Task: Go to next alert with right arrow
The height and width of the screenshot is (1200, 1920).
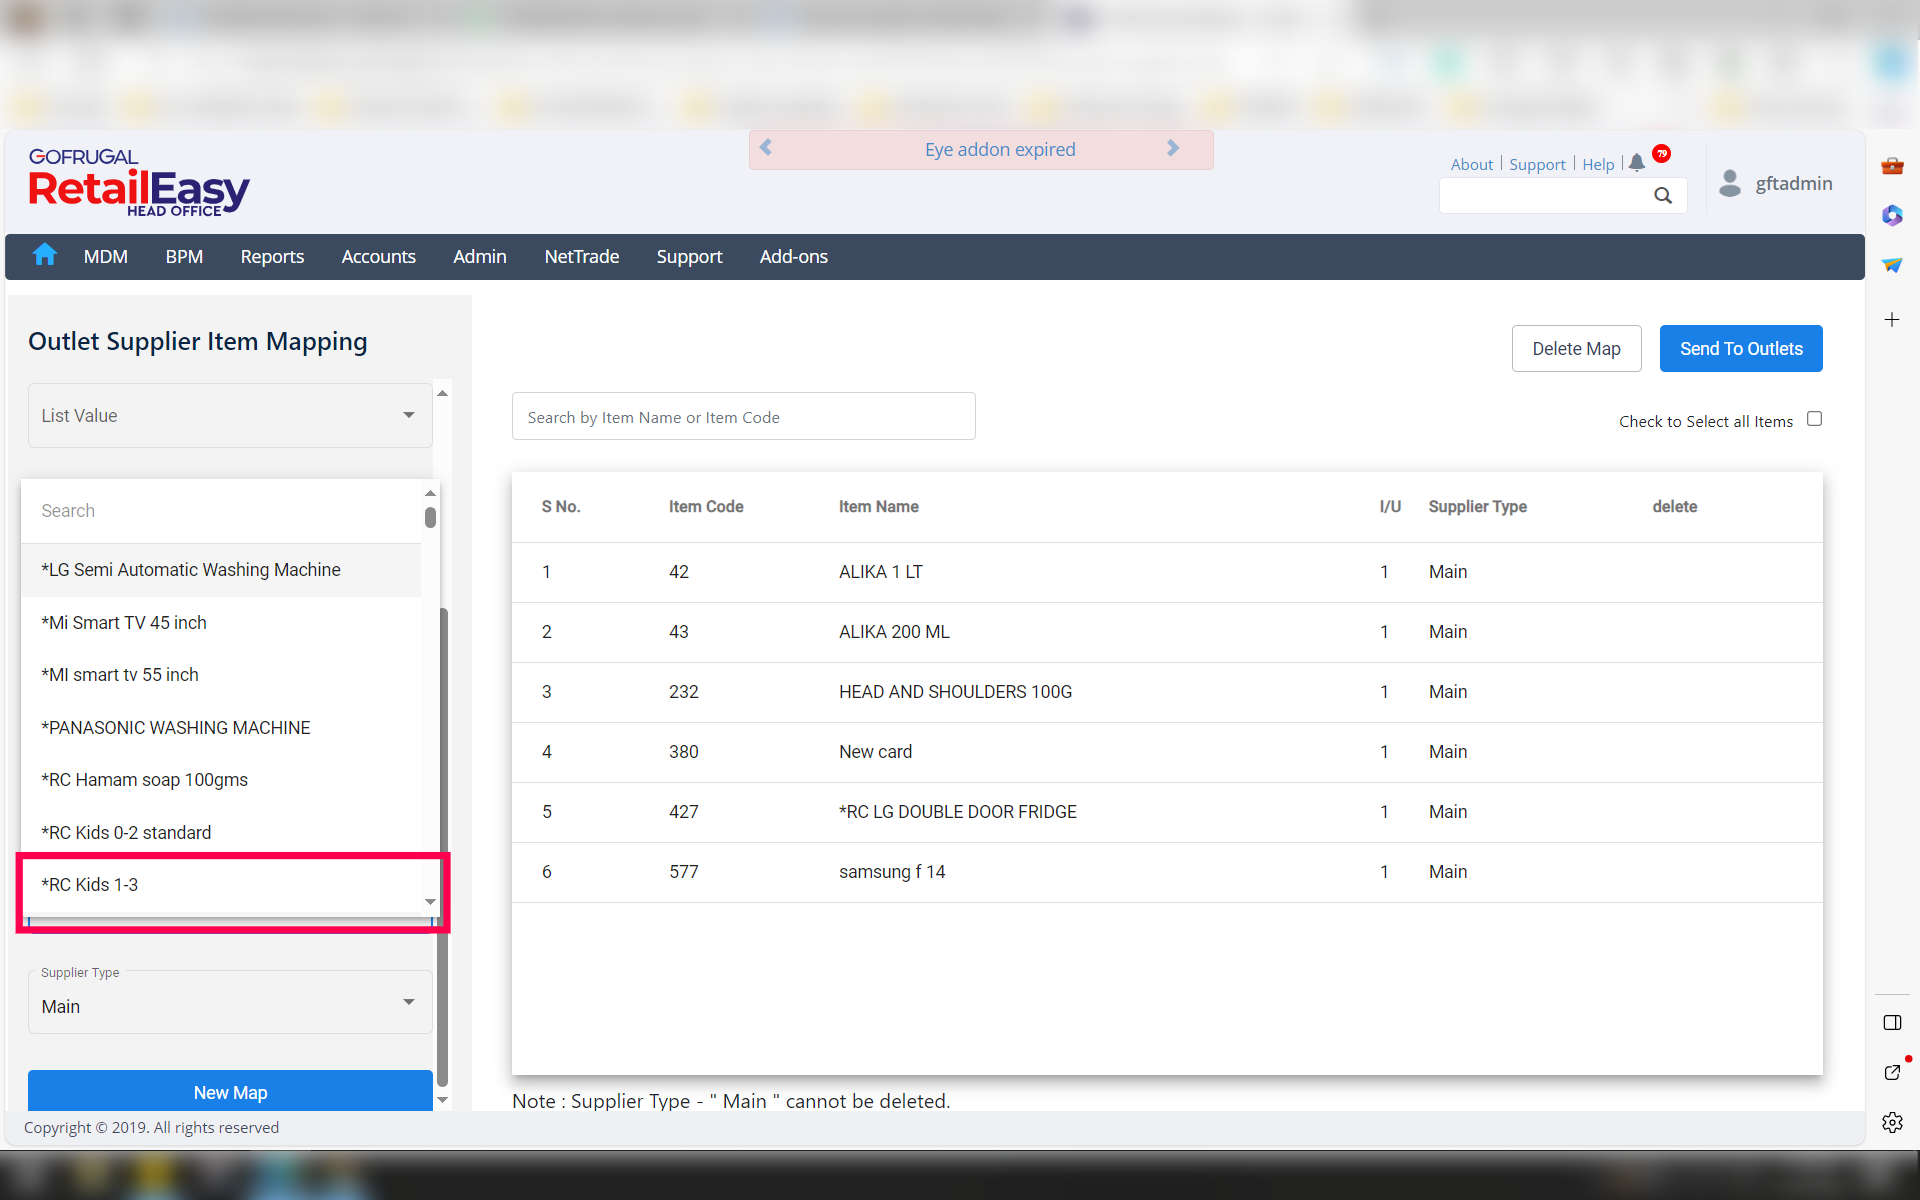Action: [x=1173, y=148]
